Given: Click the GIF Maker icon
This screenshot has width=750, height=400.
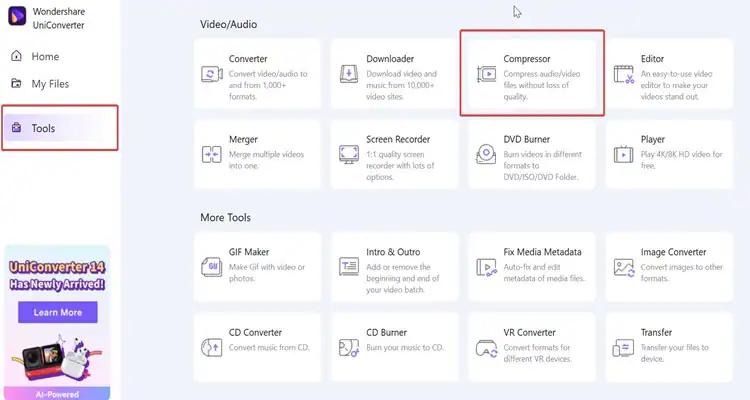Looking at the screenshot, I should point(211,267).
